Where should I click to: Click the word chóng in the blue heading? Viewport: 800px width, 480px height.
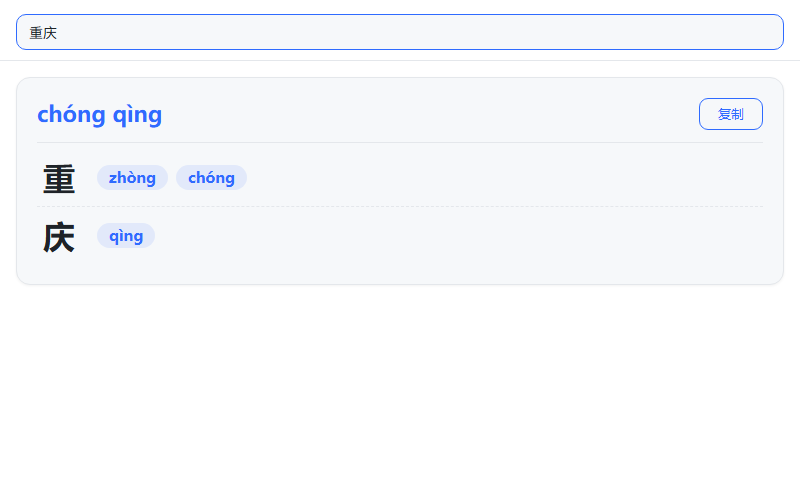71,115
